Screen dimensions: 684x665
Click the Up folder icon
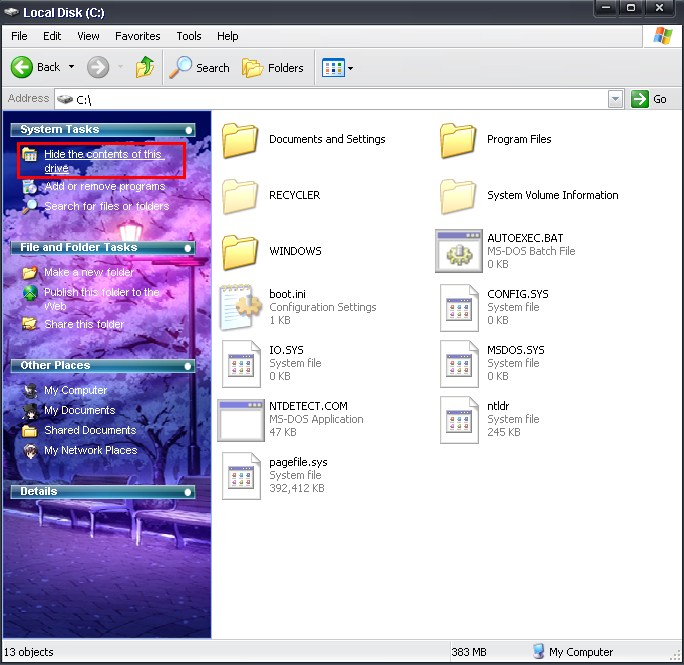point(144,67)
